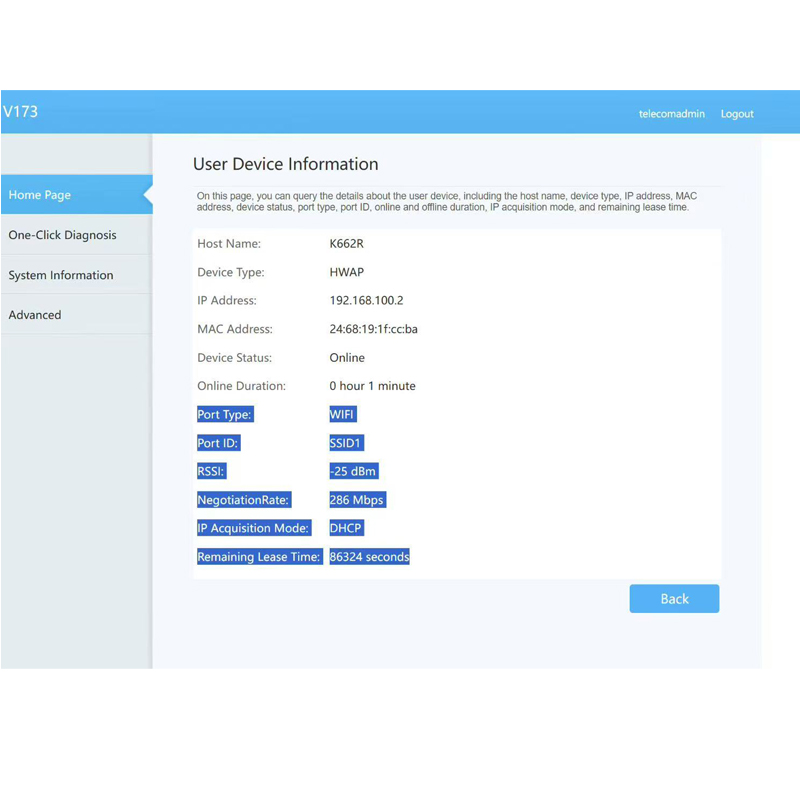Go to the System Information section

coord(61,275)
